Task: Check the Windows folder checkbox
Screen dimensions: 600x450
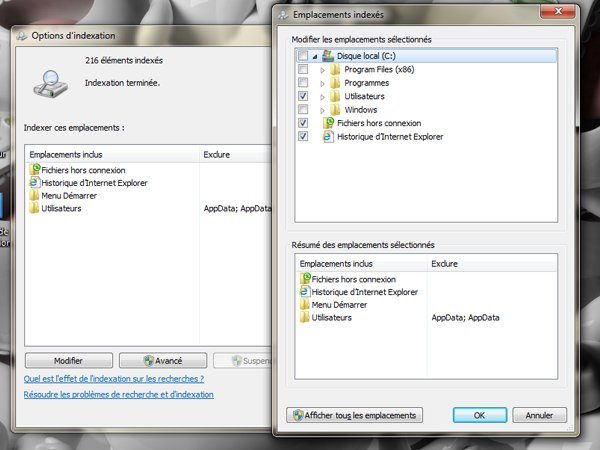Action: point(303,109)
